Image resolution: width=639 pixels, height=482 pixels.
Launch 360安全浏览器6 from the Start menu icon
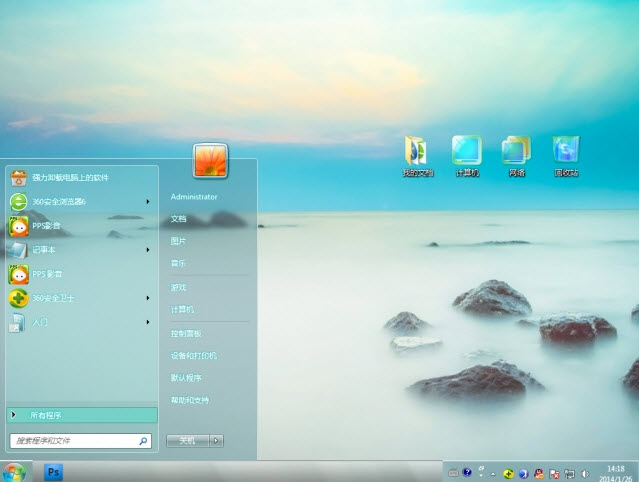tap(18, 202)
